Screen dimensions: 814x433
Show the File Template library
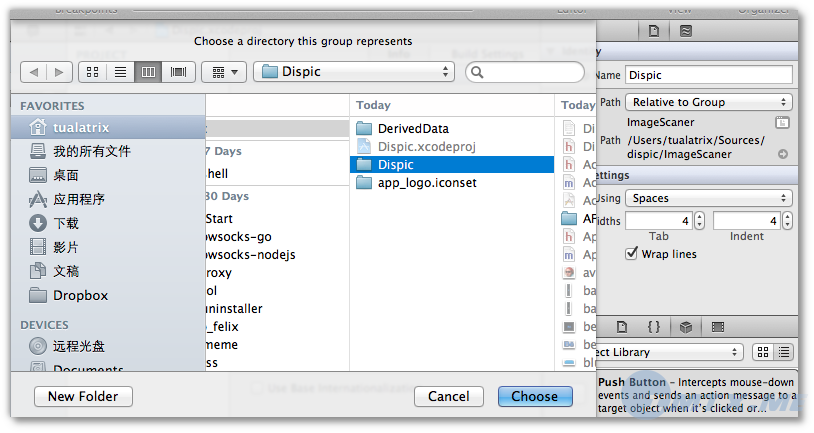point(622,327)
